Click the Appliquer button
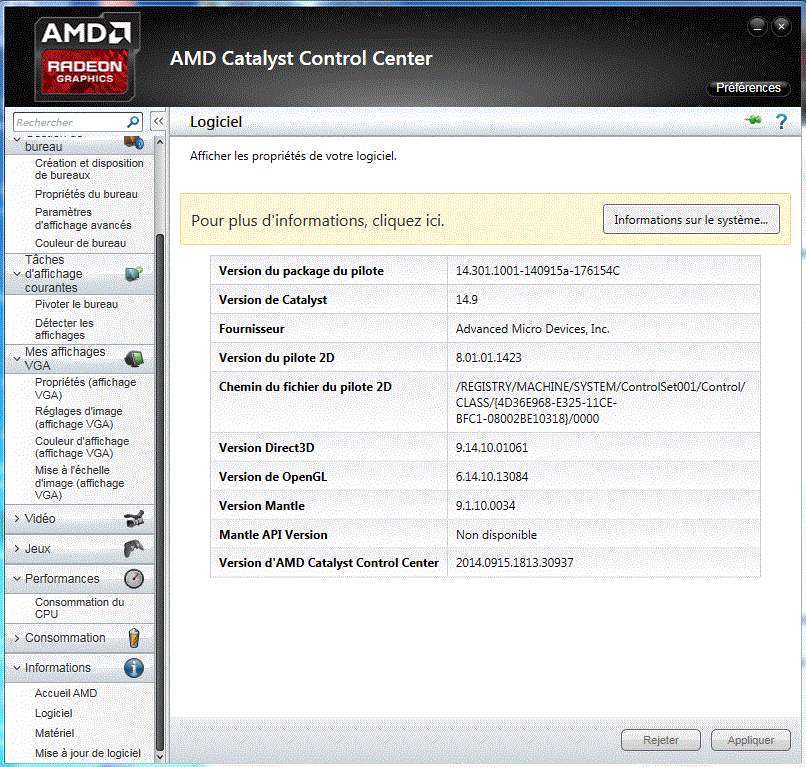 coord(750,740)
